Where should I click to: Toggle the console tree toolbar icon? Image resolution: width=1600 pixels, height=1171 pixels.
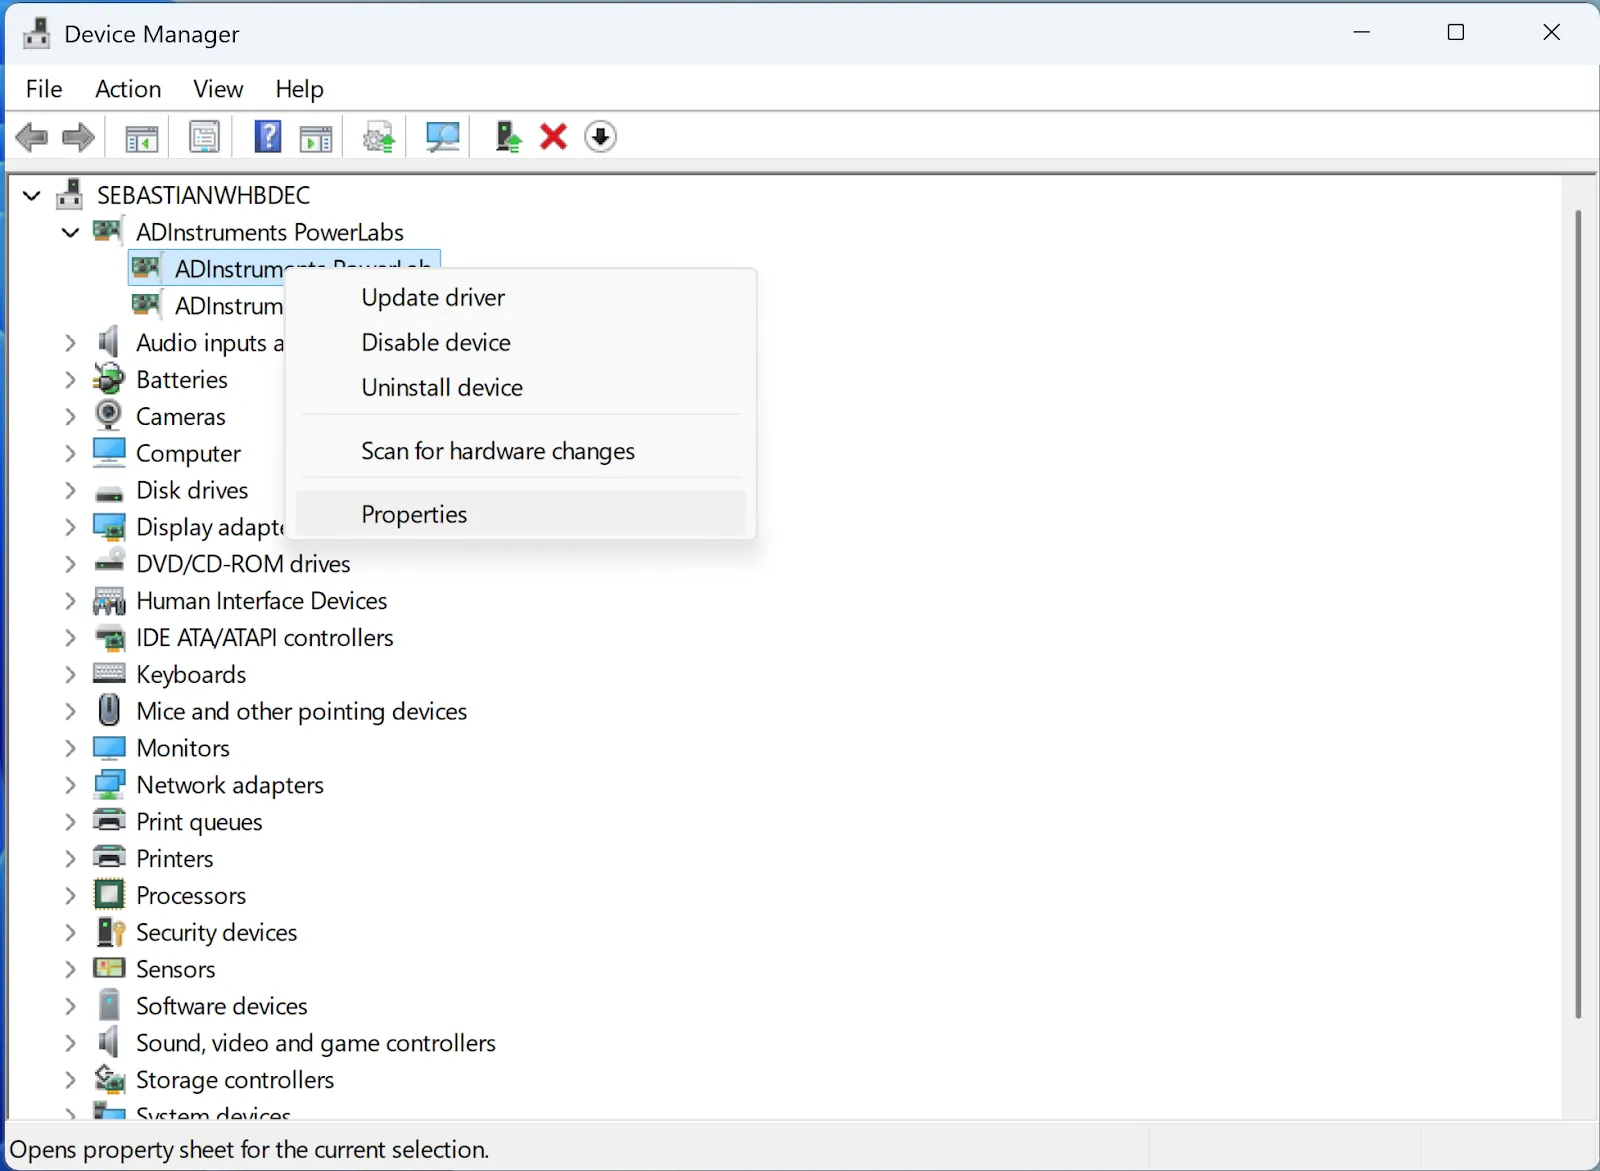142,138
